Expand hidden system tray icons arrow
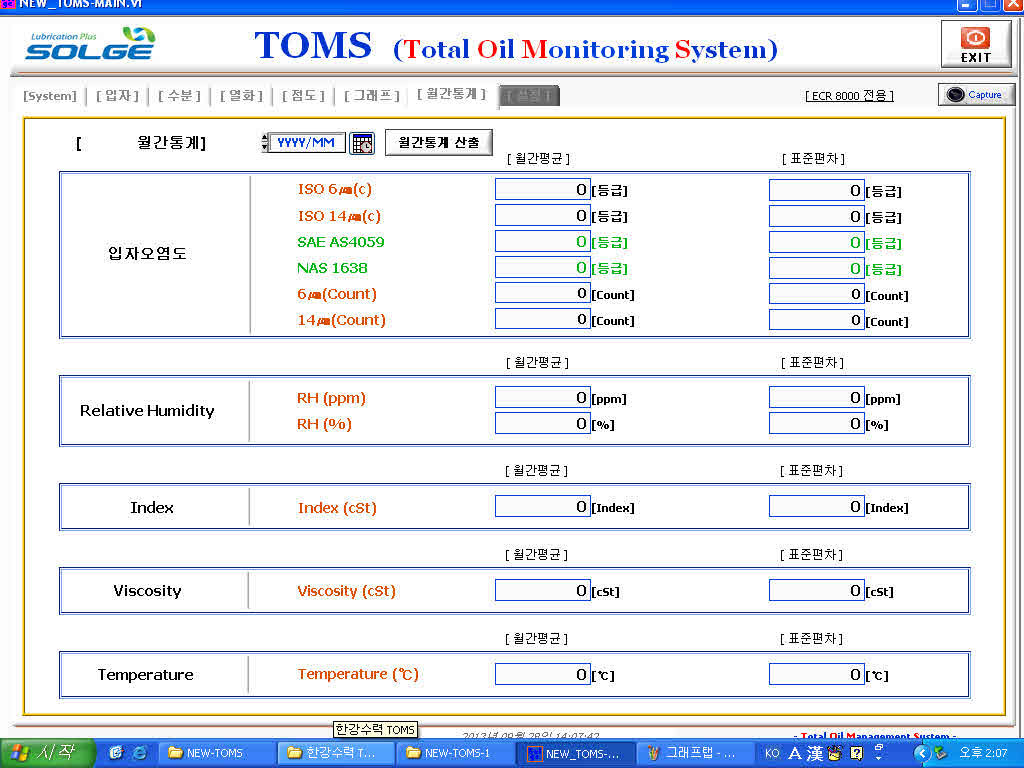 click(921, 753)
